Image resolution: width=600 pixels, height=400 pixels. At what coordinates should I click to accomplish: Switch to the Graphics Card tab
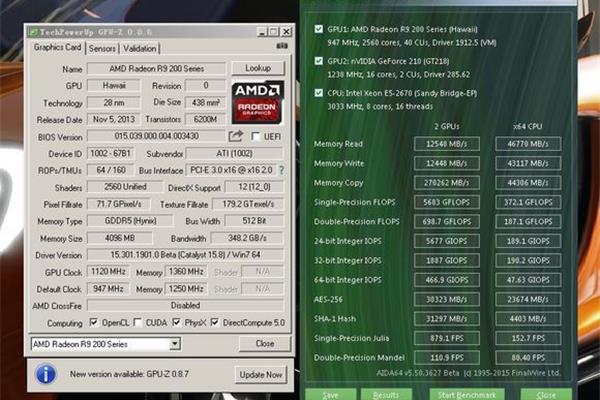coord(57,47)
